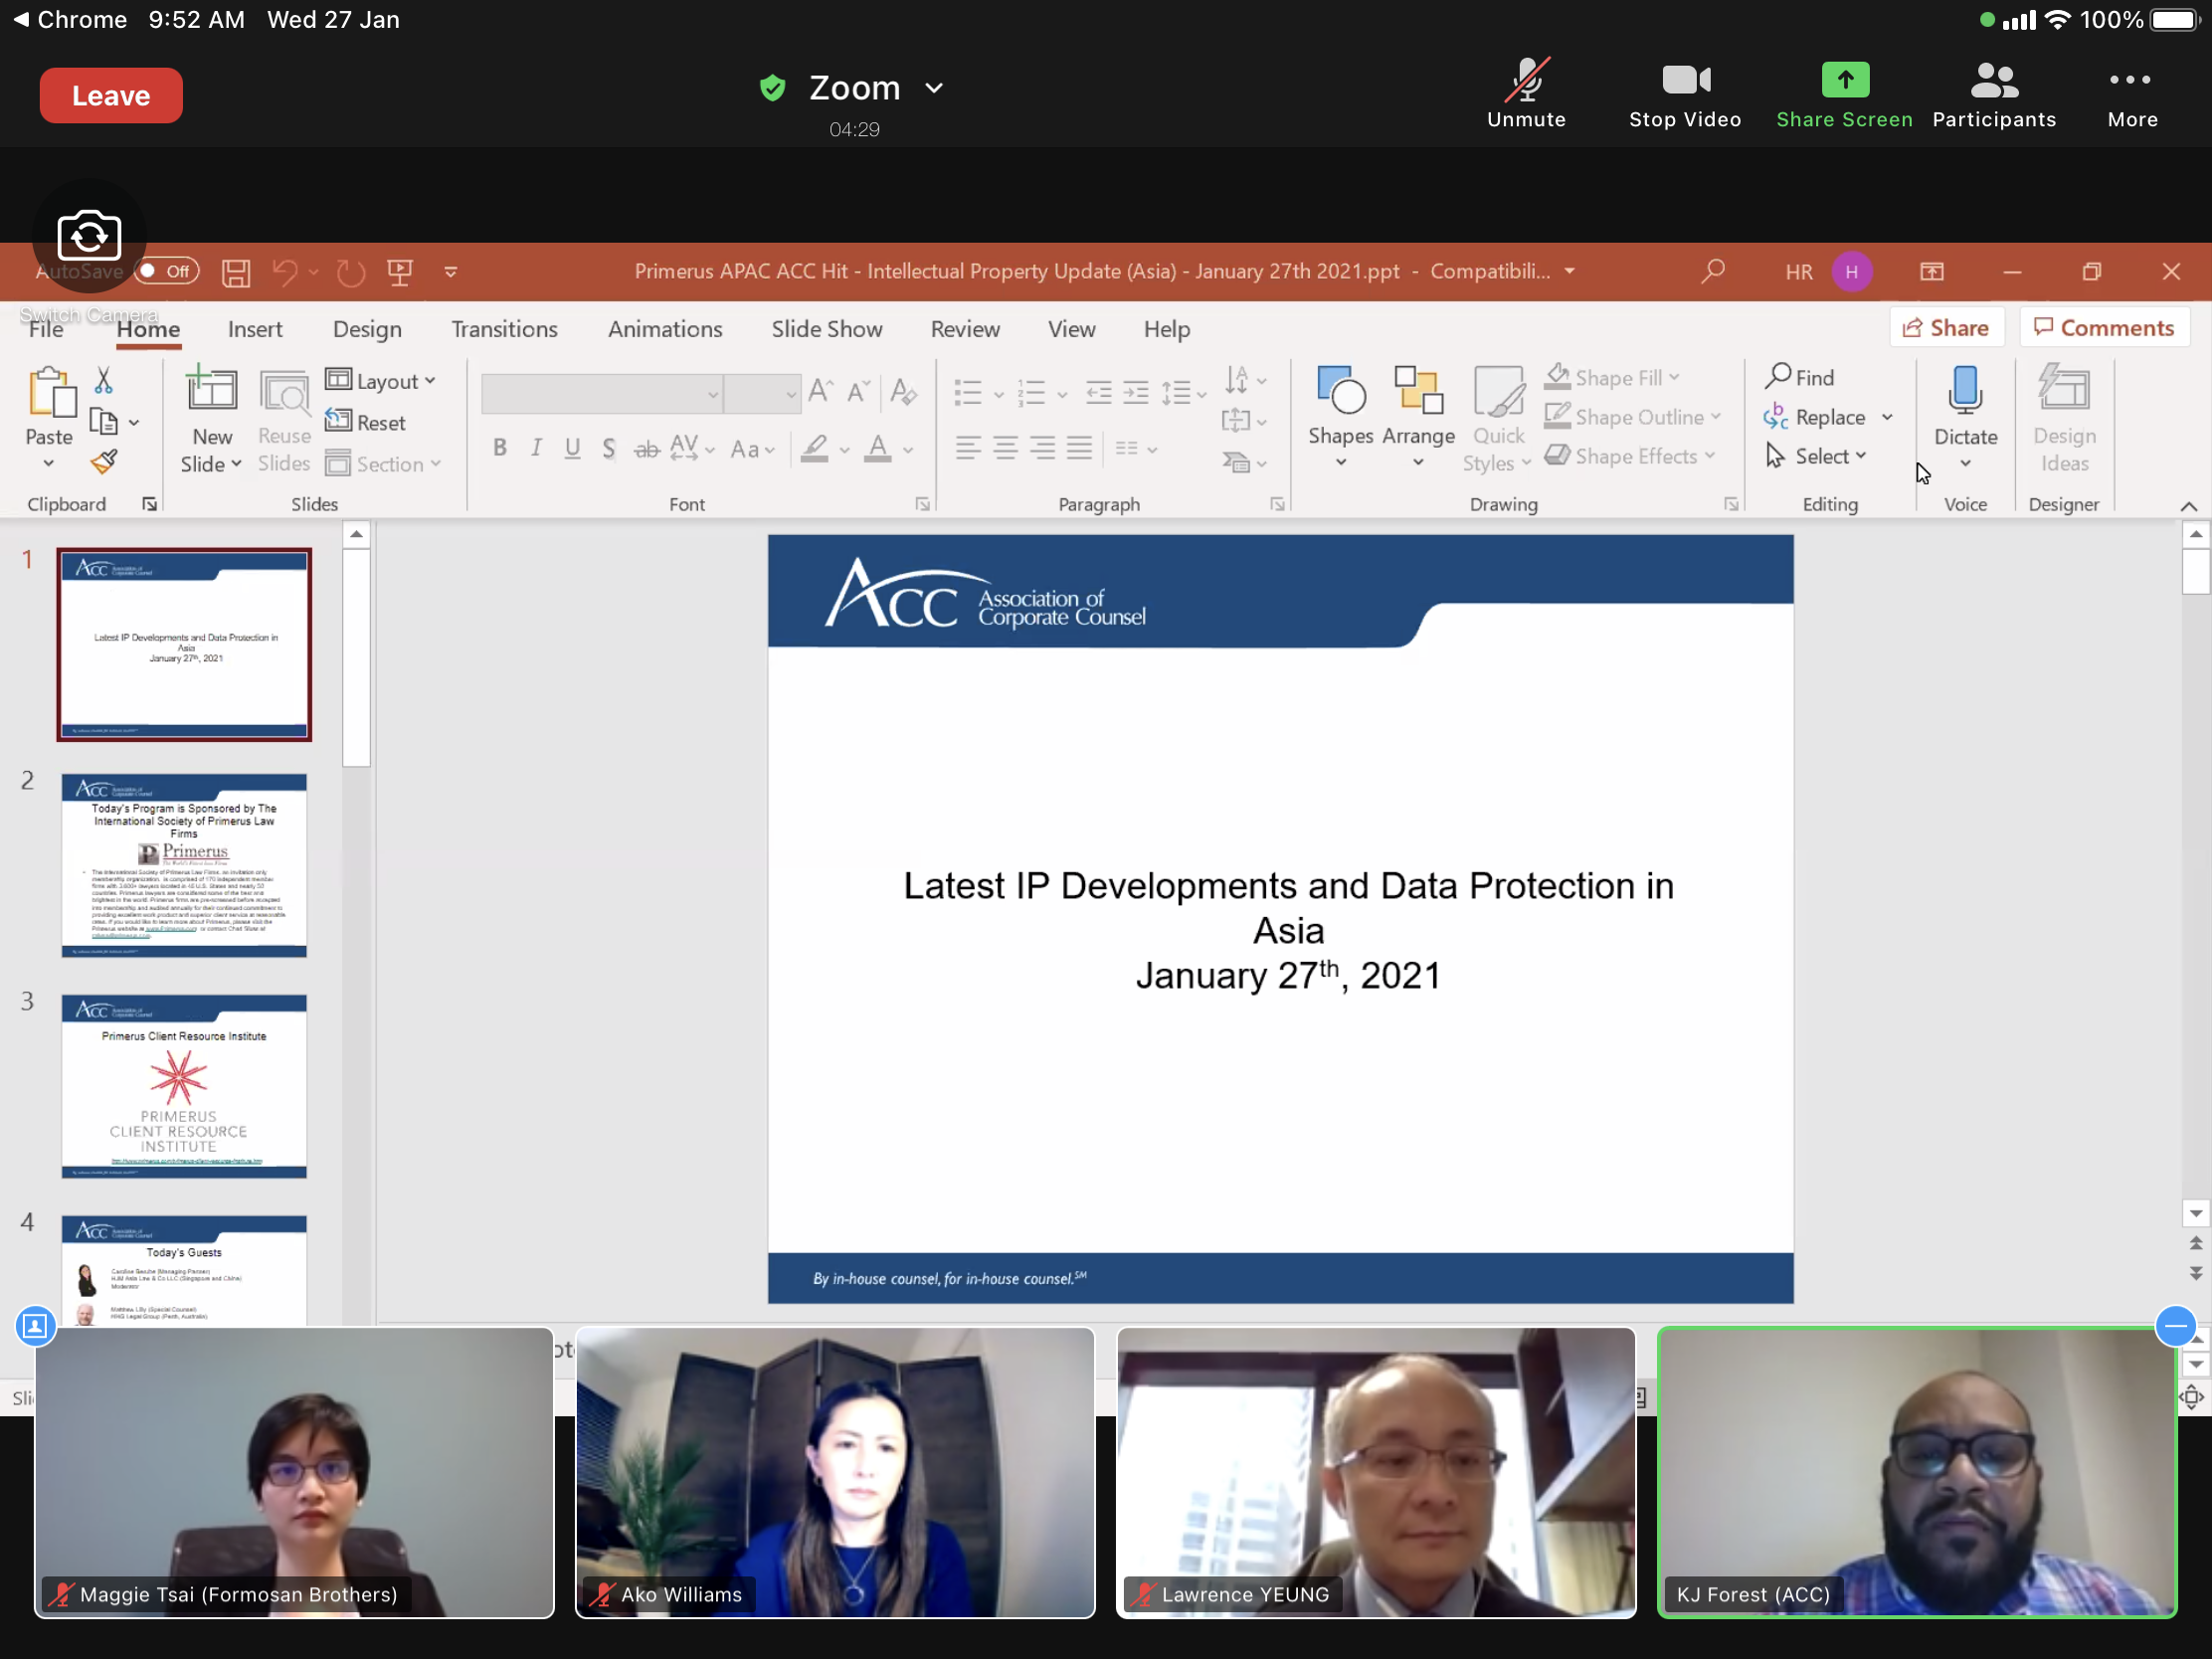Return to Chrome via back link
The image size is (2212, 1659).
(x=70, y=20)
